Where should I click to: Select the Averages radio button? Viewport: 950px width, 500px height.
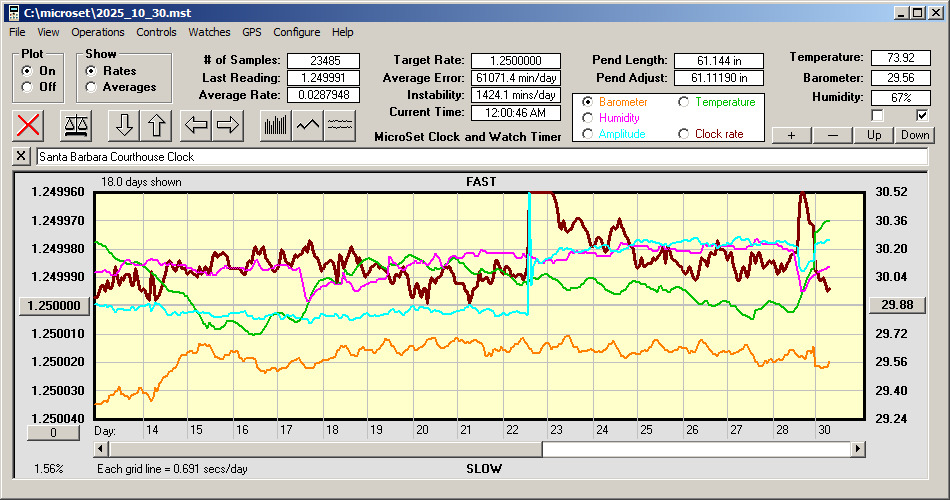92,87
